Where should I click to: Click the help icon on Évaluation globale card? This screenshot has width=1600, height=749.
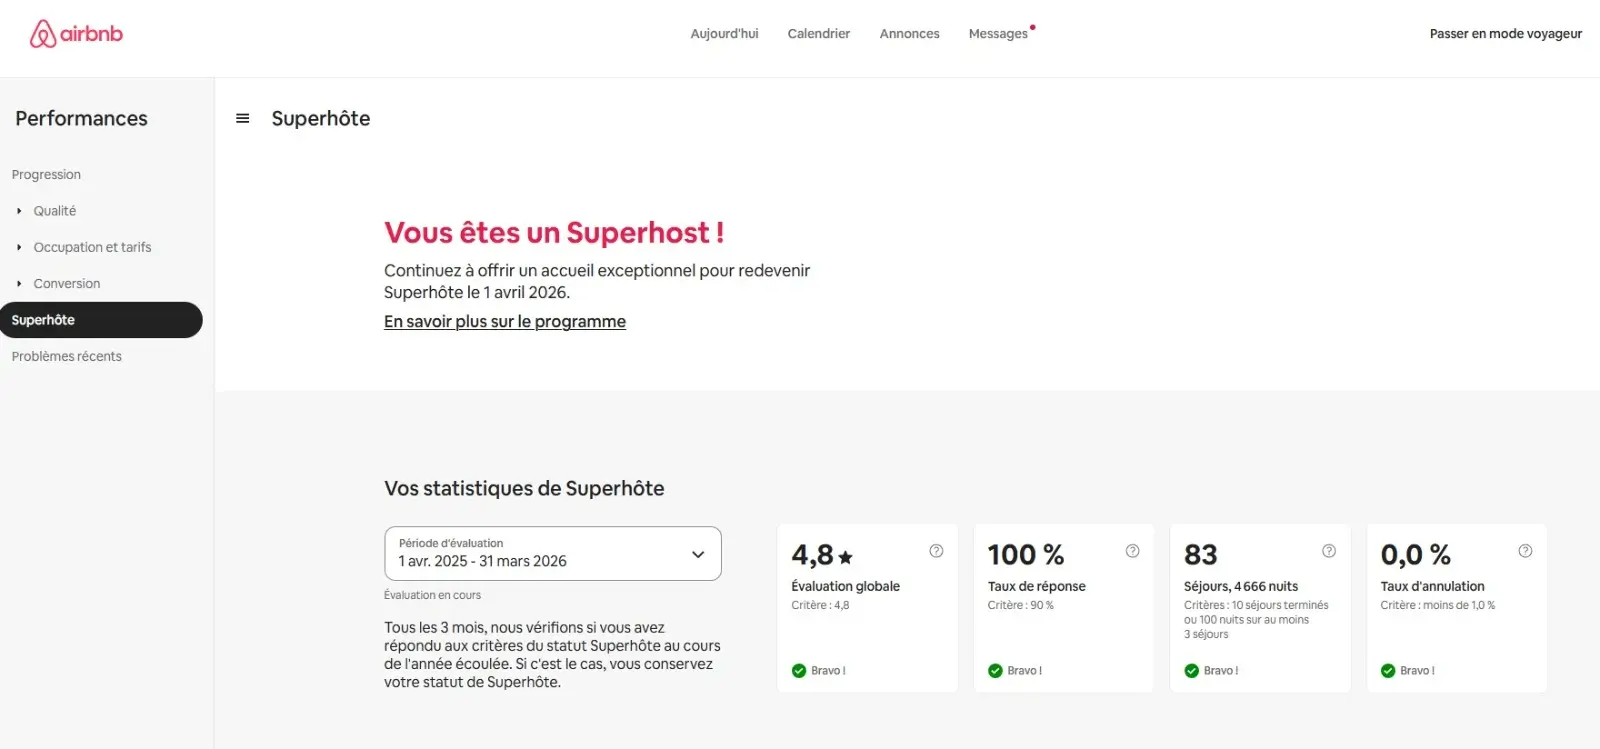pyautogui.click(x=936, y=550)
